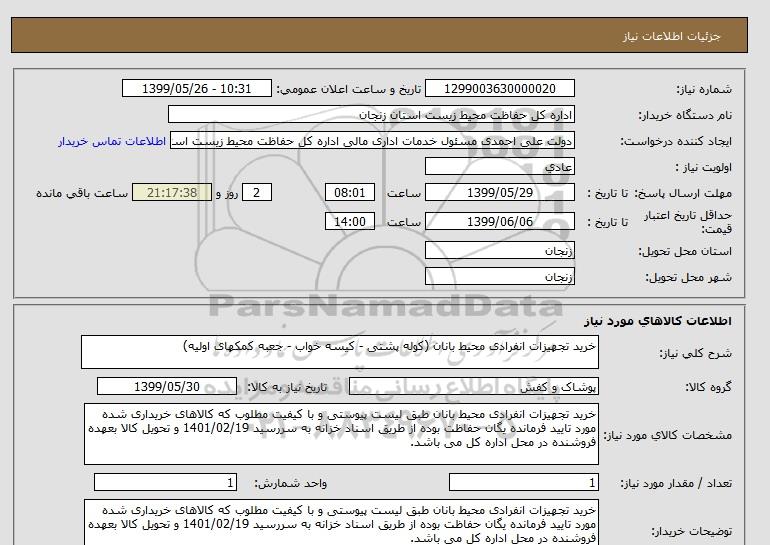Select the گروه کالا field پوشاک و کفش
Viewport: 770px width, 545px height.
point(474,386)
